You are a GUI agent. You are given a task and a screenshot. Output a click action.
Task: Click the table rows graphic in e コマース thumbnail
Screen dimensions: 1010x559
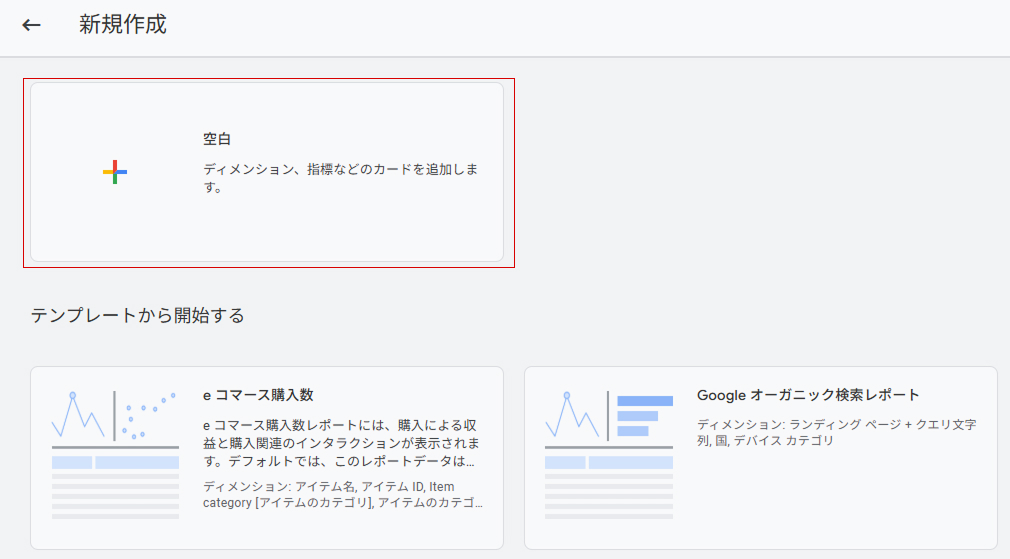[x=115, y=488]
